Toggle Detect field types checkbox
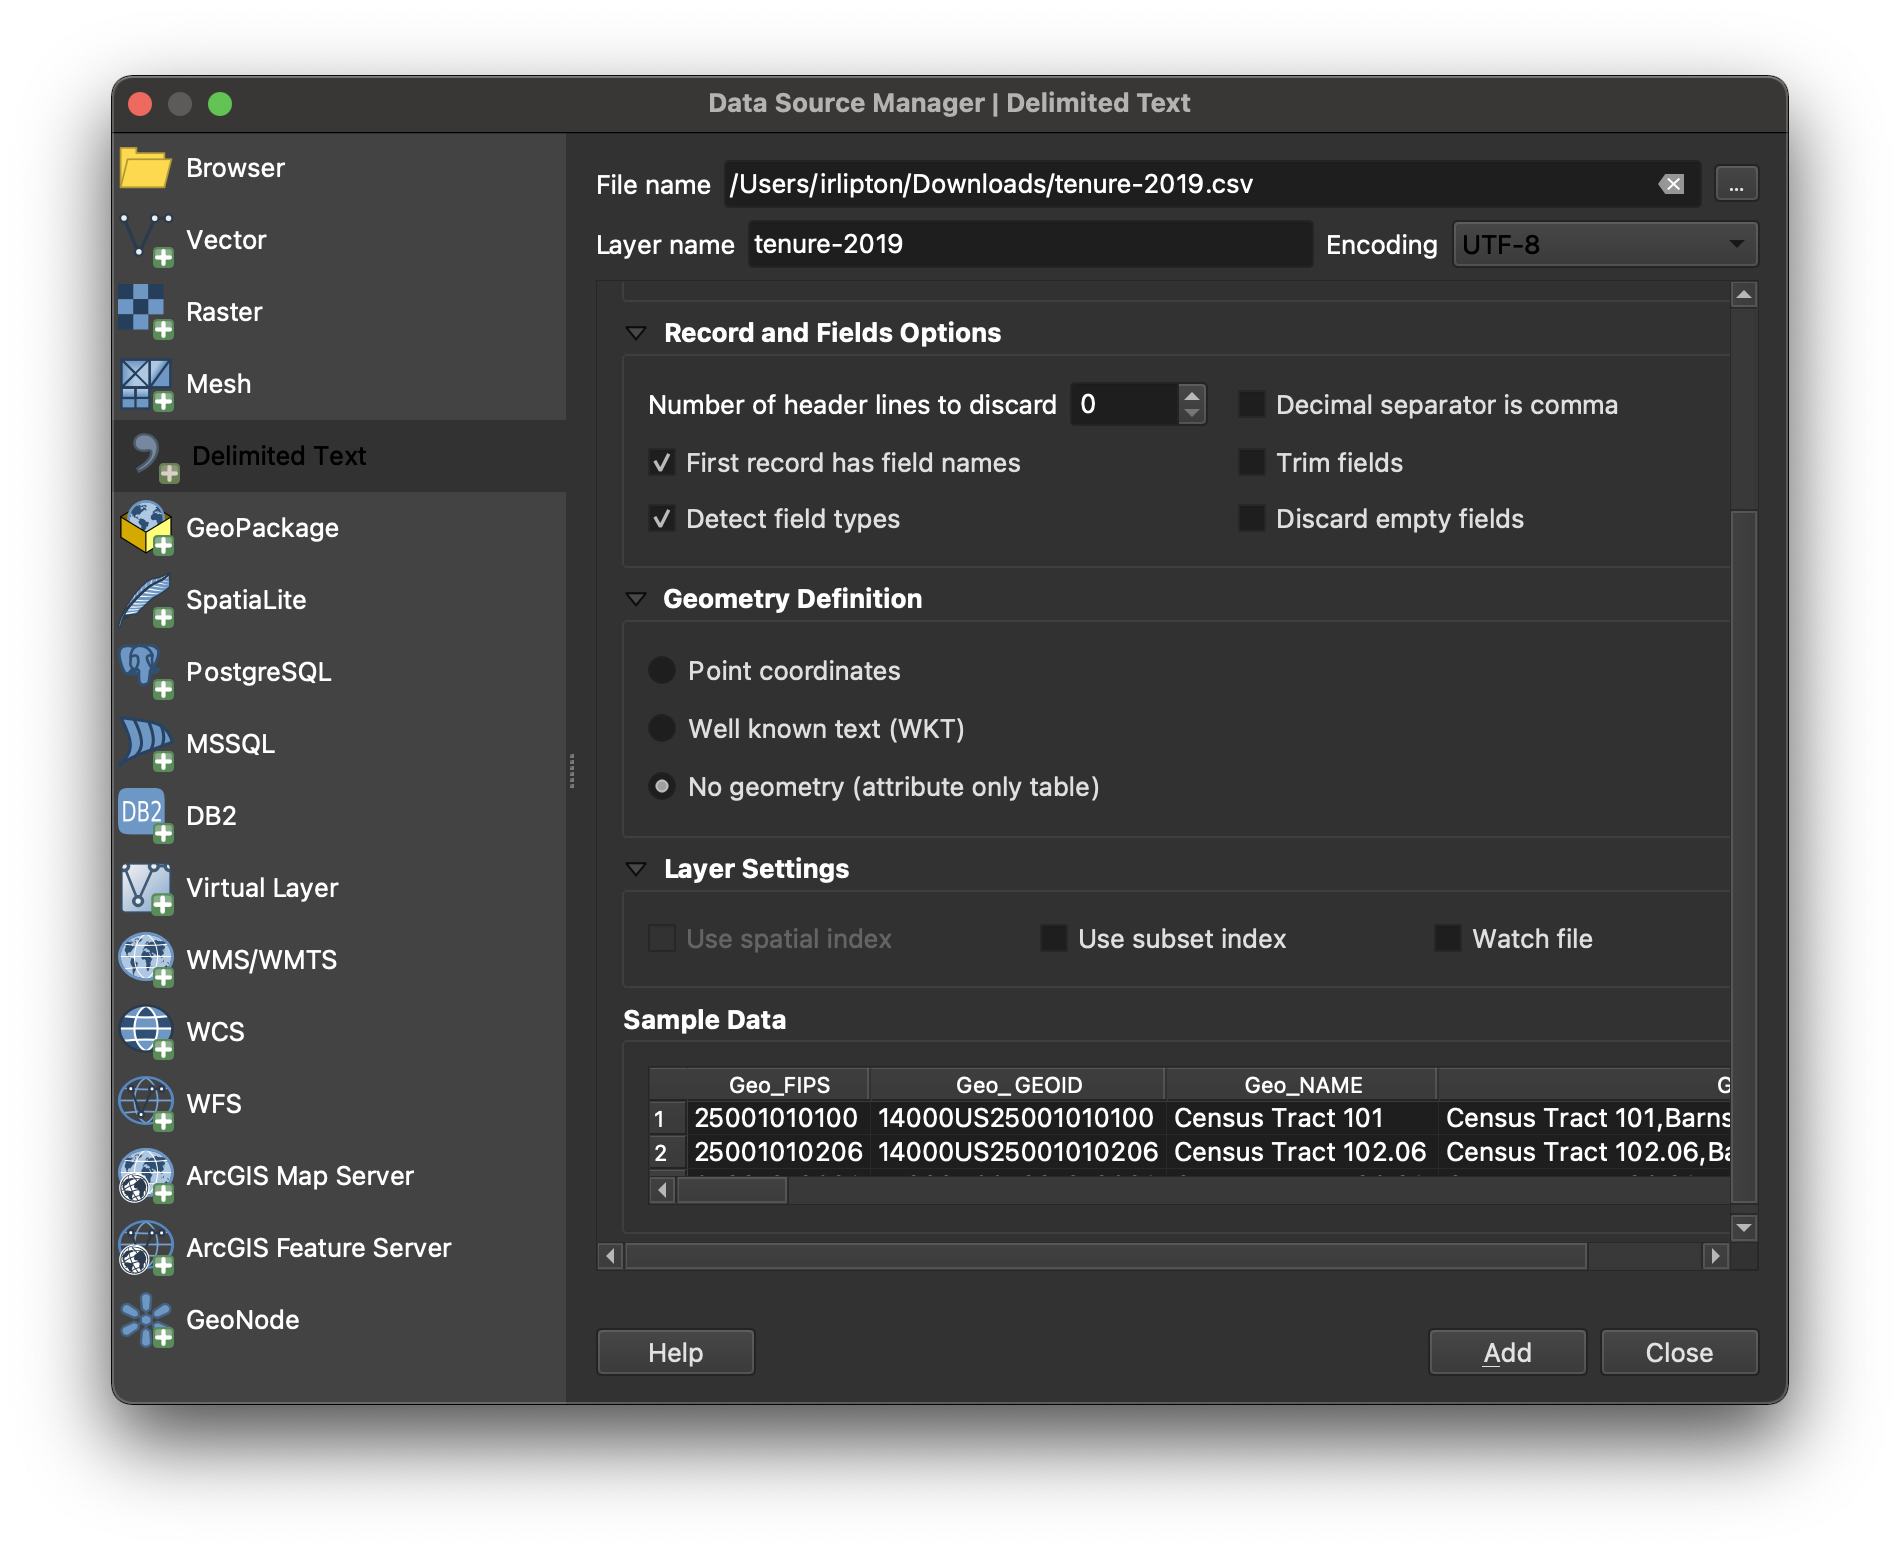Screen dimensions: 1900x1552 point(661,518)
